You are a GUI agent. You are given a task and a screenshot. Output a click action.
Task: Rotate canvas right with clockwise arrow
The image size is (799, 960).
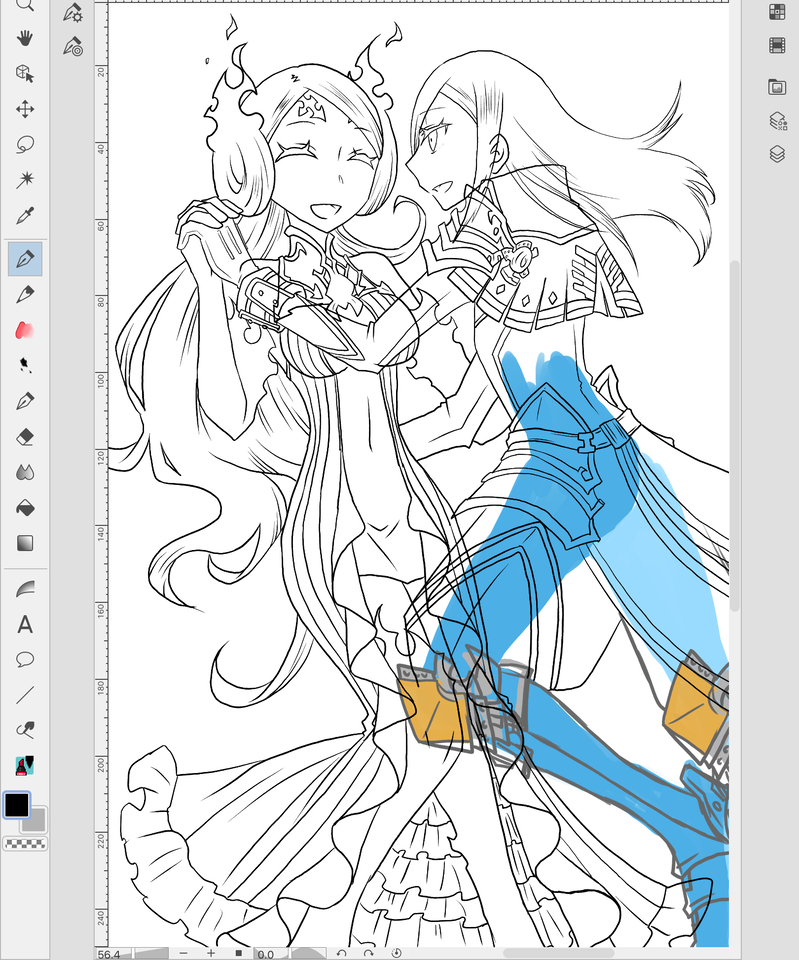click(x=369, y=953)
